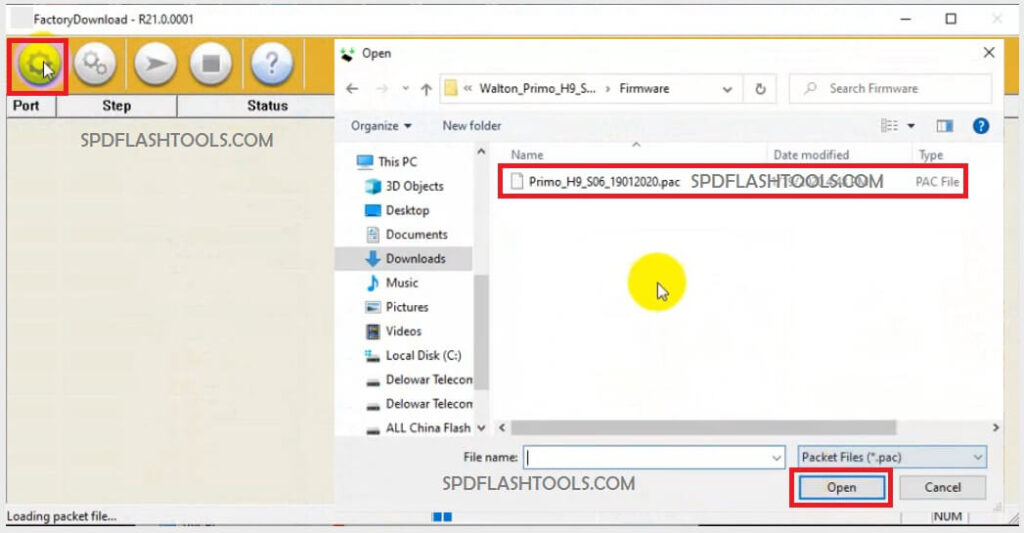
Task: Select Local Disk (C:) drive
Action: [x=413, y=355]
